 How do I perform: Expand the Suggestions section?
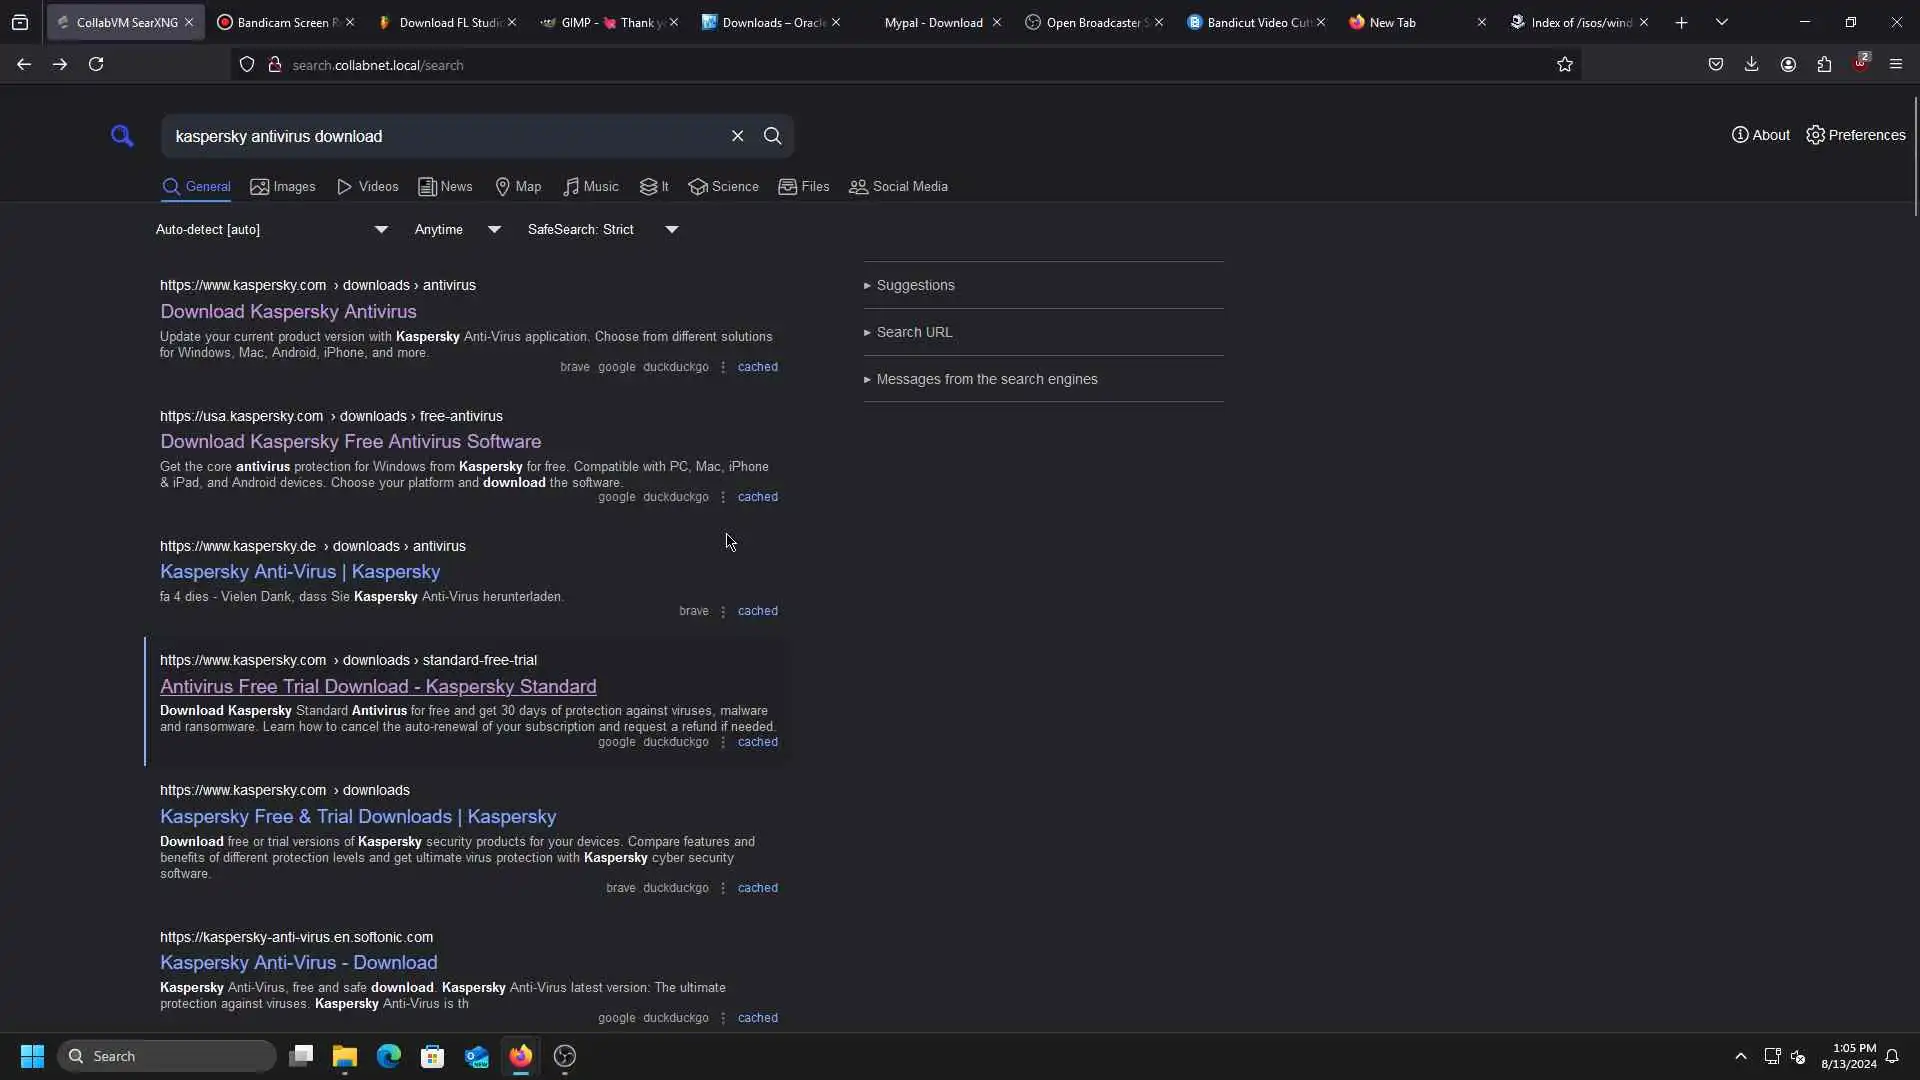(915, 285)
